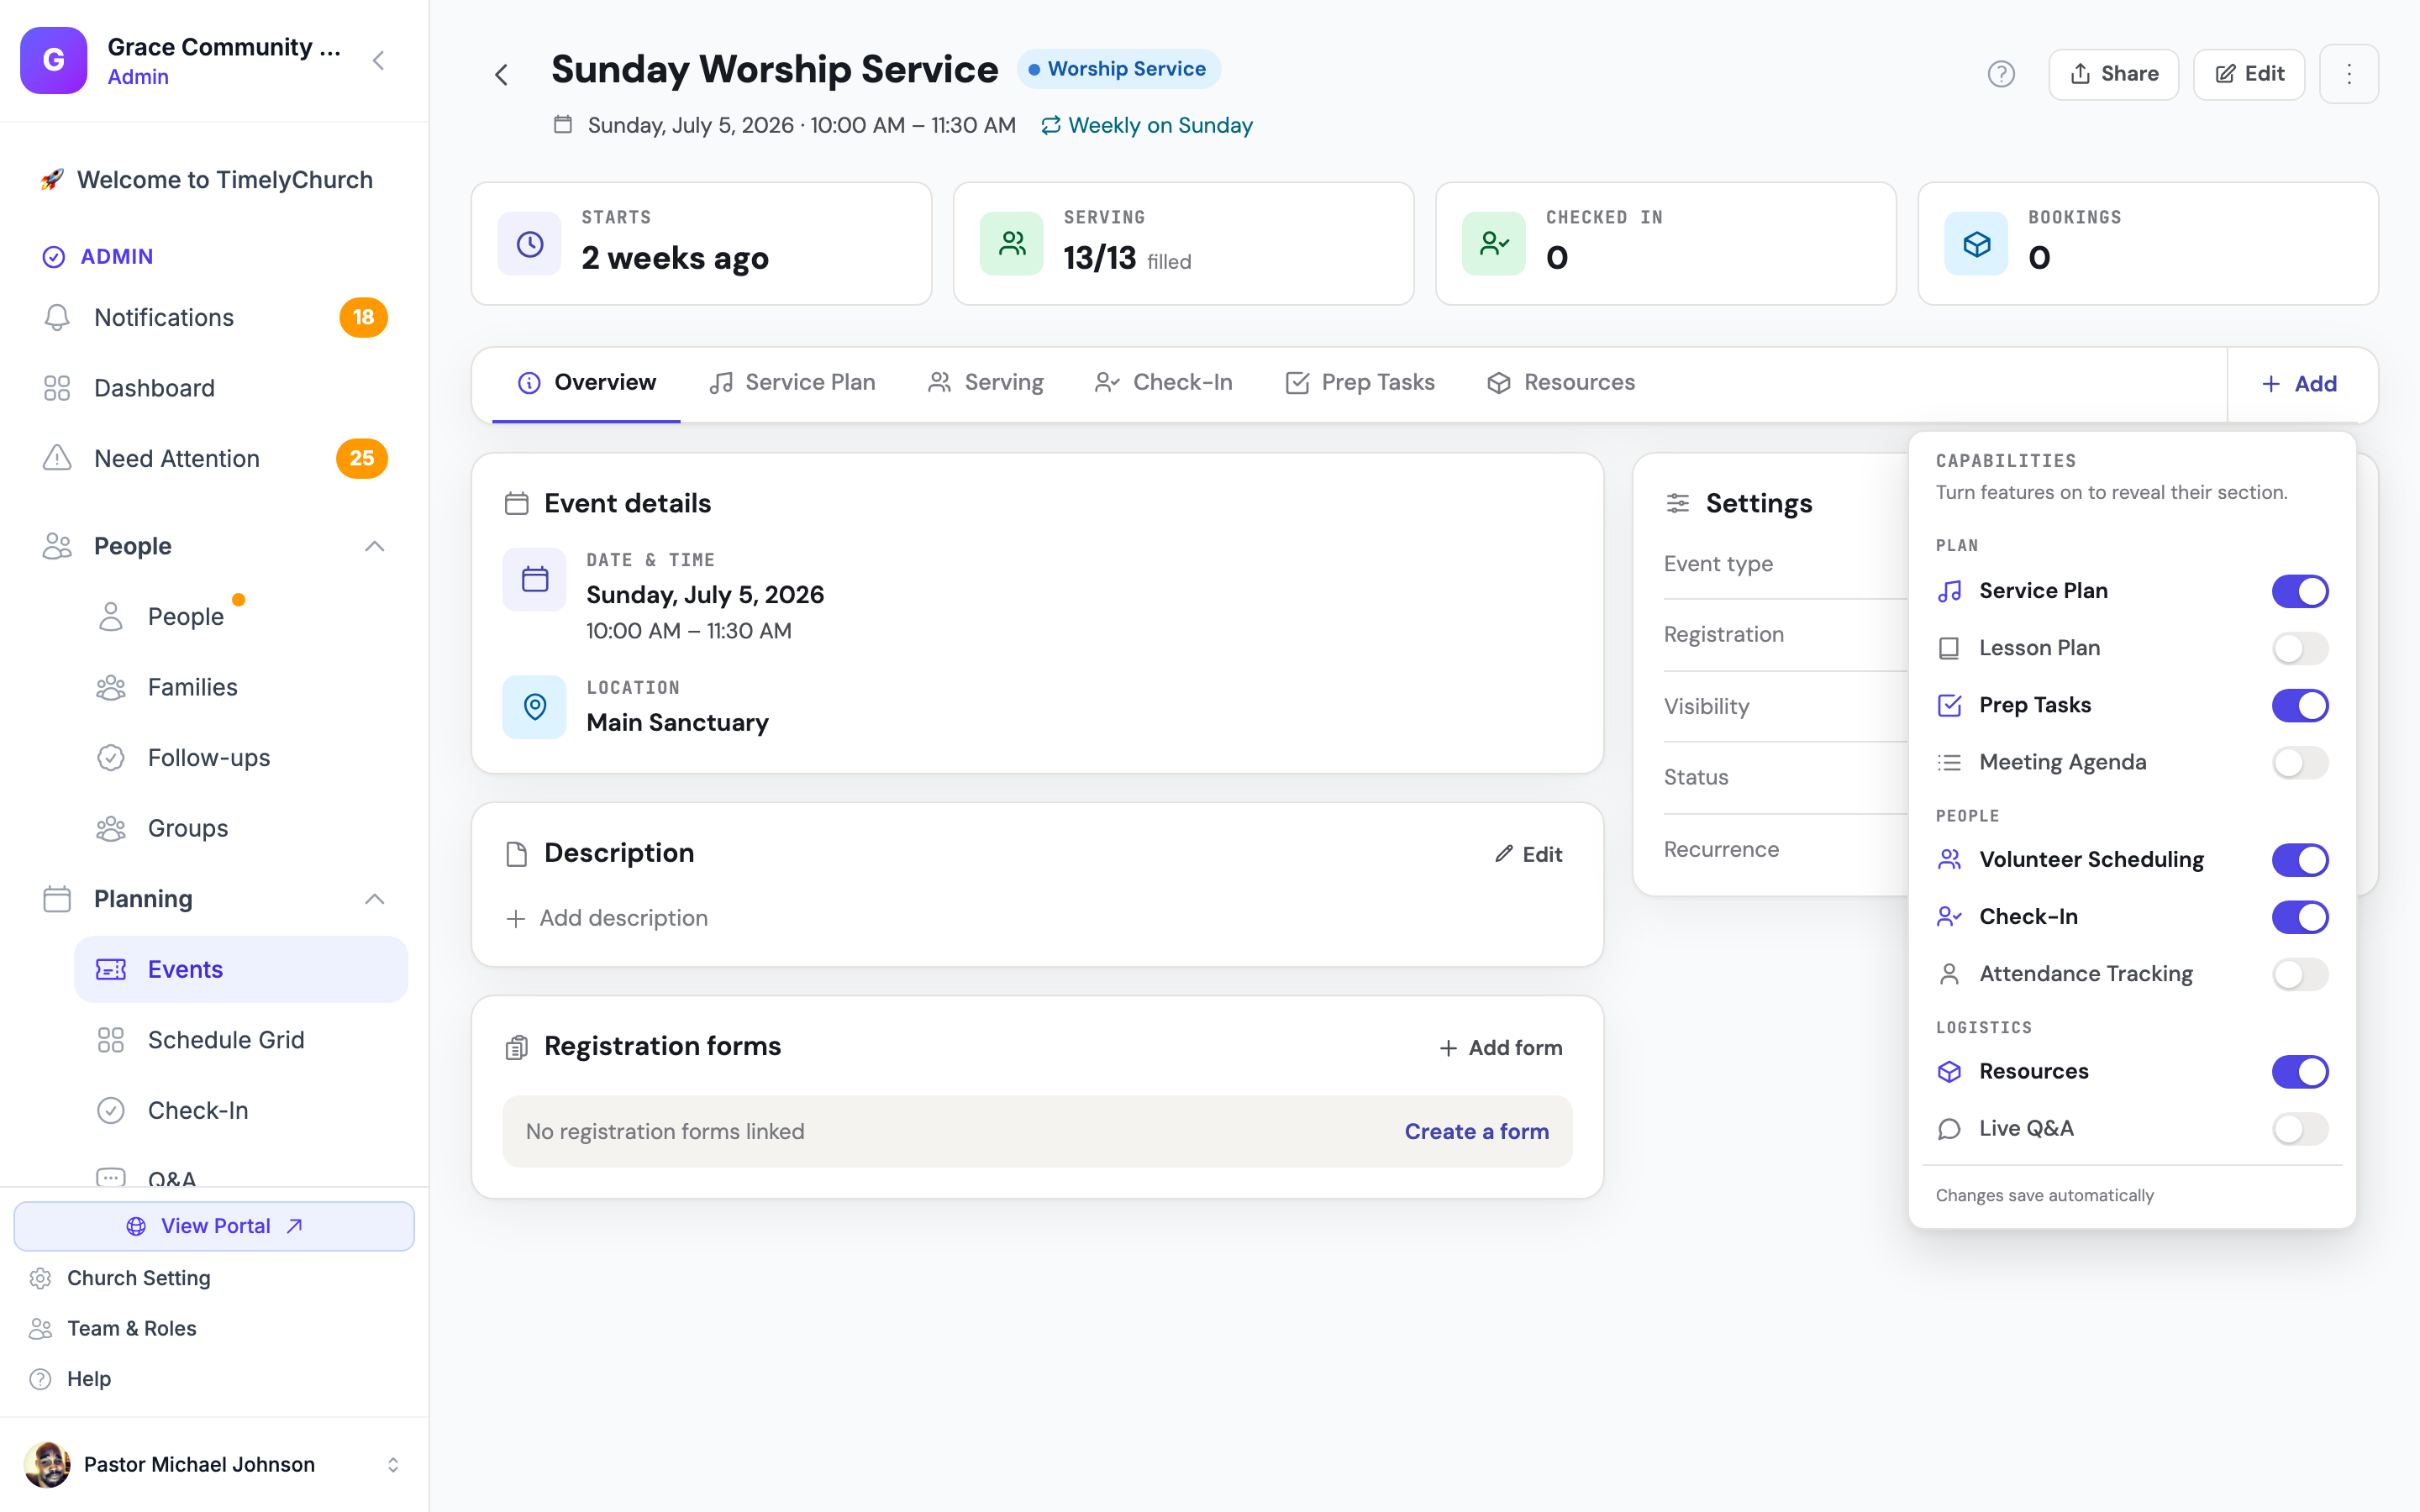Select the Overview tab
Image resolution: width=2420 pixels, height=1512 pixels.
[x=586, y=383]
